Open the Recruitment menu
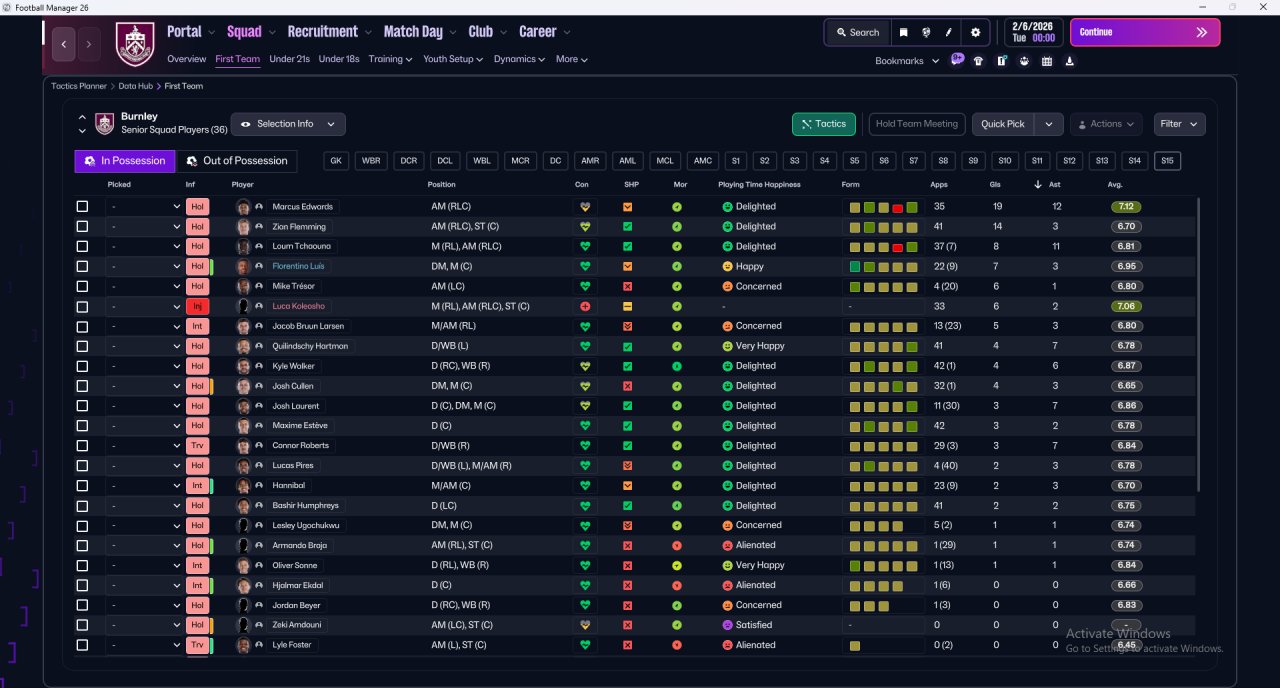Viewport: 1280px width, 688px height. point(329,32)
